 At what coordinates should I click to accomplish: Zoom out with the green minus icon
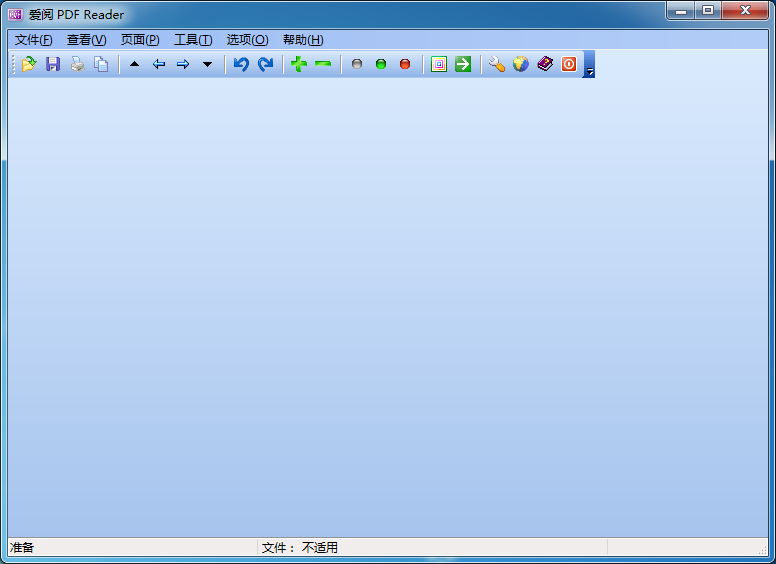pyautogui.click(x=323, y=64)
